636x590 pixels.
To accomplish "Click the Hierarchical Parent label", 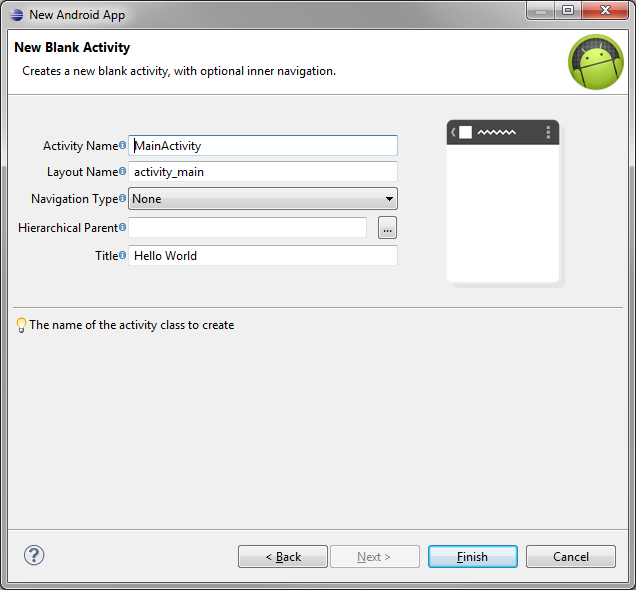I will (68, 228).
